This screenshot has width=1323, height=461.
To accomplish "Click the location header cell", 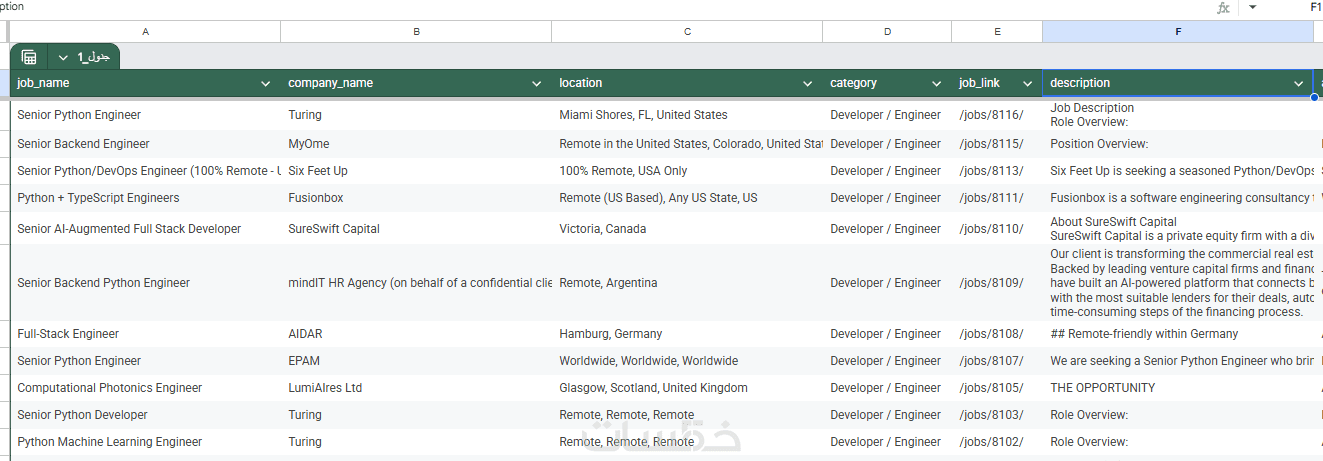I will (687, 83).
